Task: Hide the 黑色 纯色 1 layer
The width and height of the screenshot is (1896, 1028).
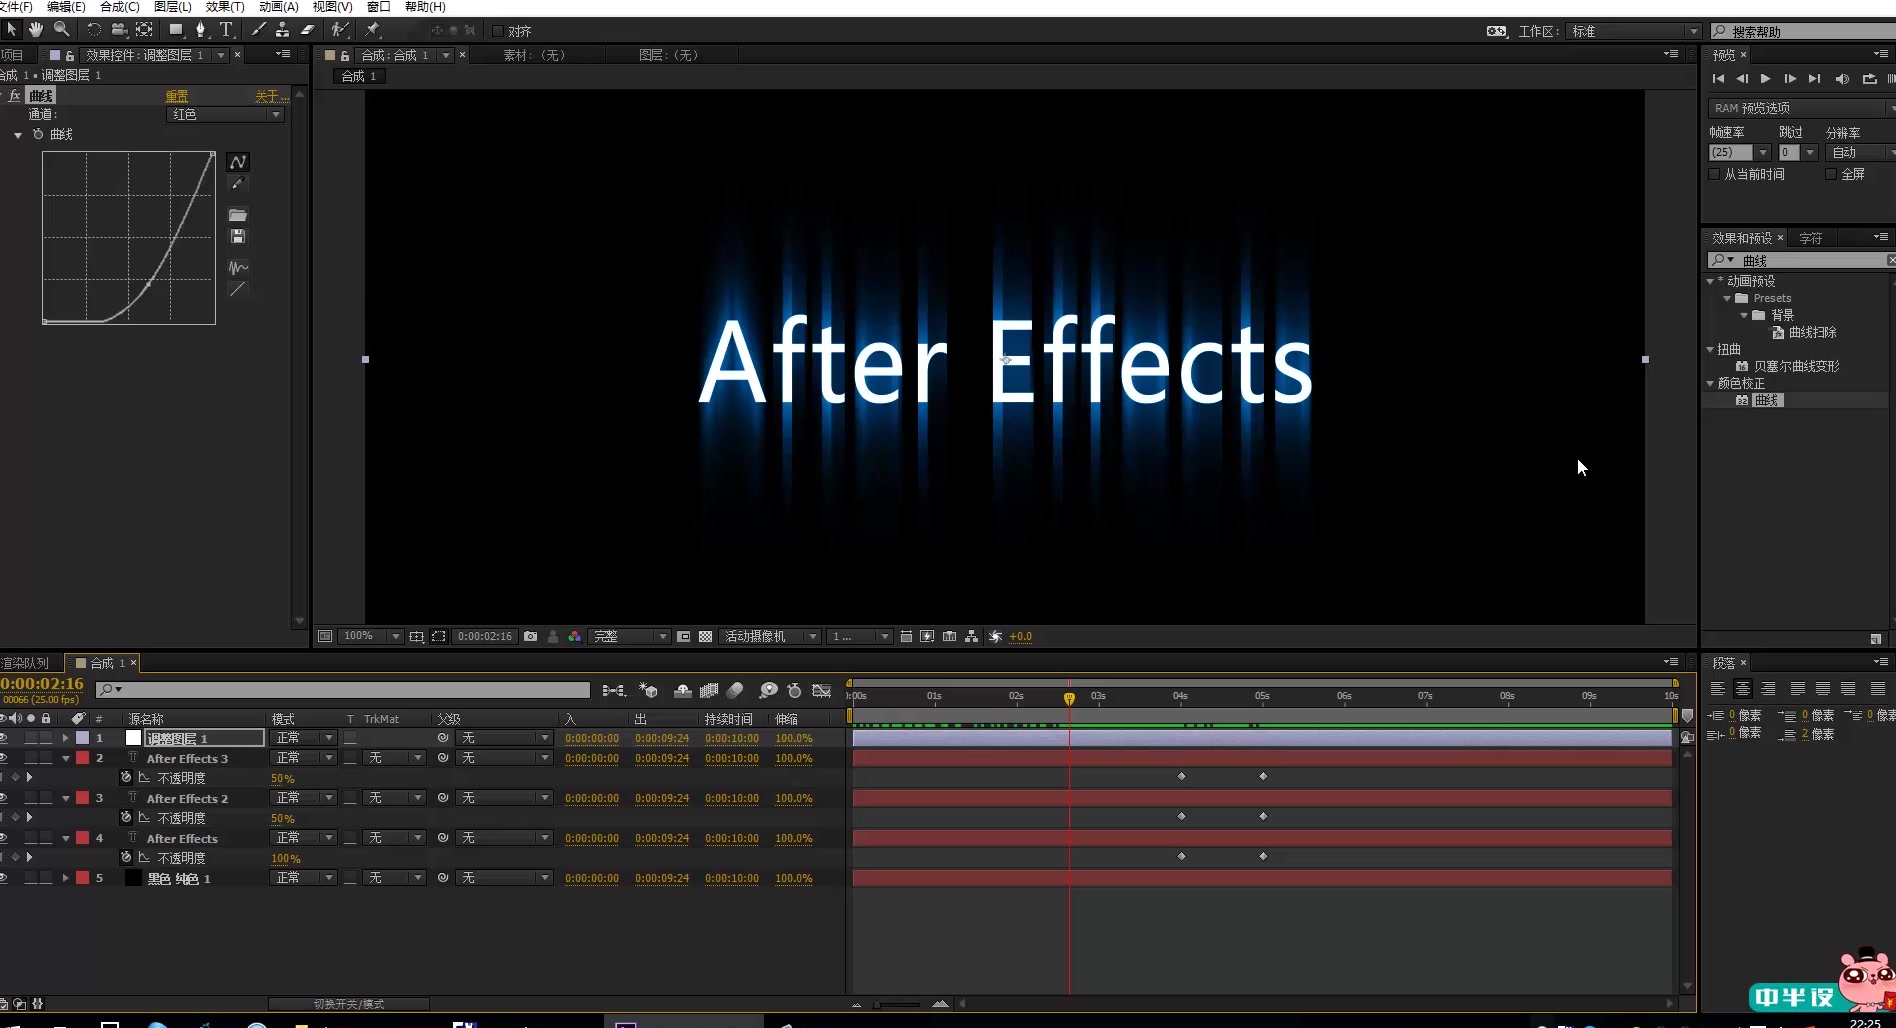Action: tap(3, 878)
